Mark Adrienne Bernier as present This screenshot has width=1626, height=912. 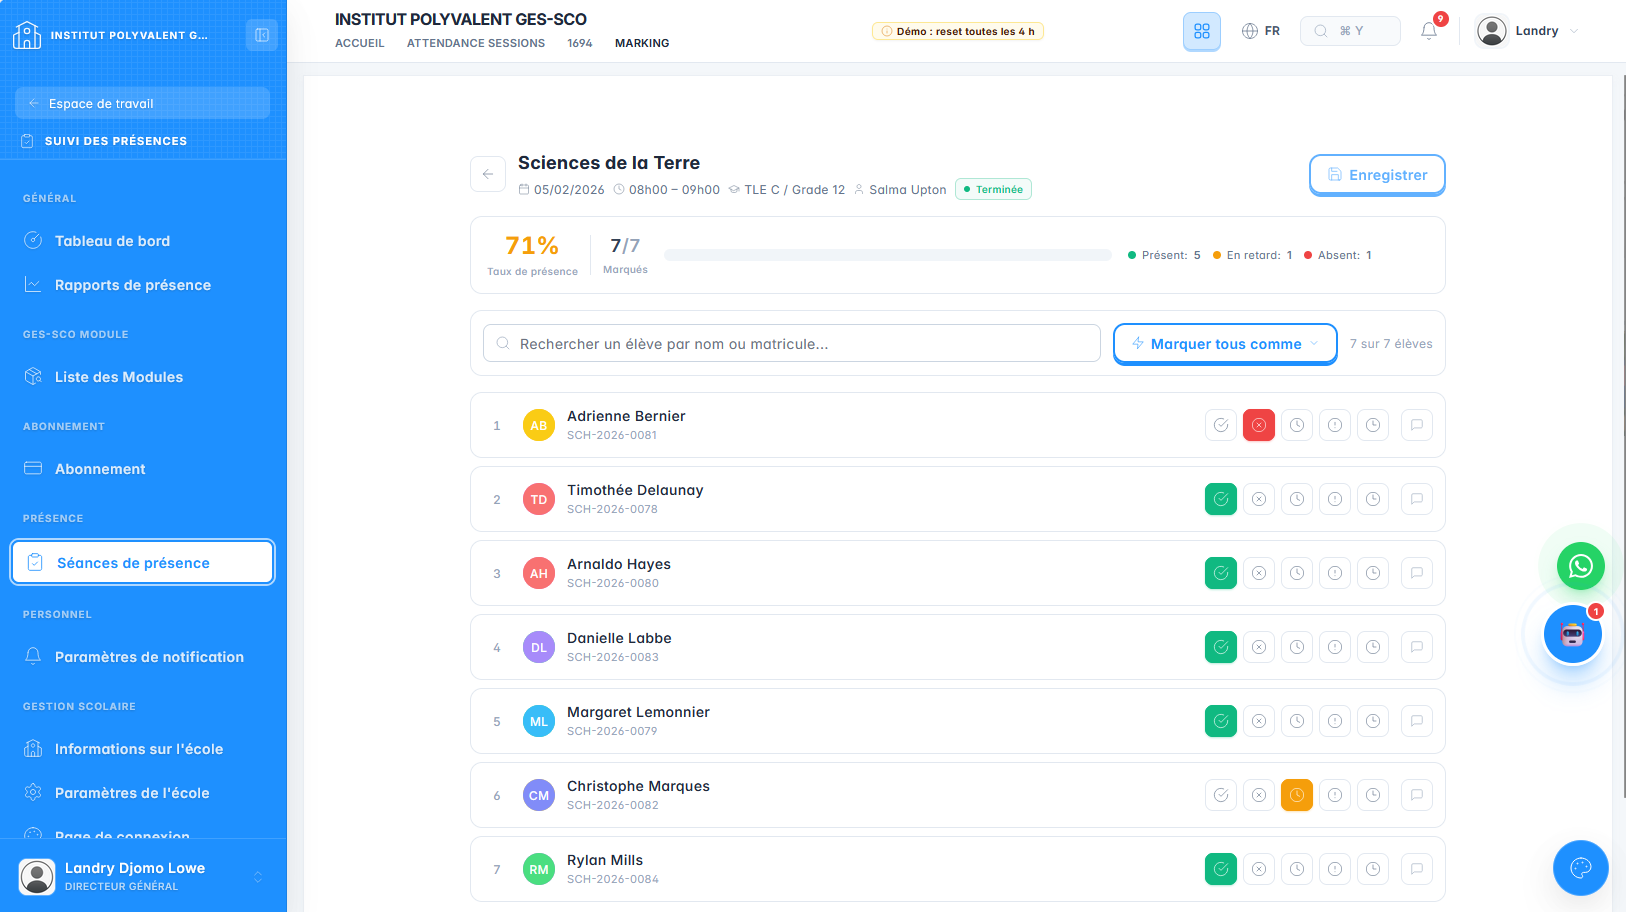(x=1221, y=425)
